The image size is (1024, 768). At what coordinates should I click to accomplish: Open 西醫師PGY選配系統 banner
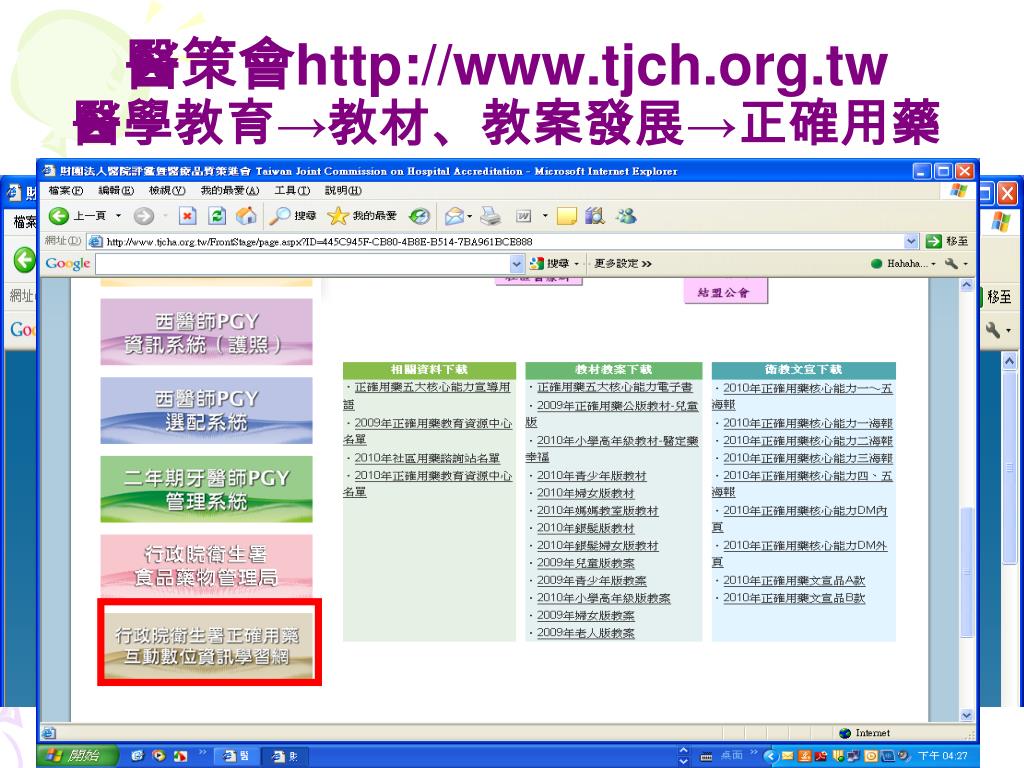click(206, 411)
